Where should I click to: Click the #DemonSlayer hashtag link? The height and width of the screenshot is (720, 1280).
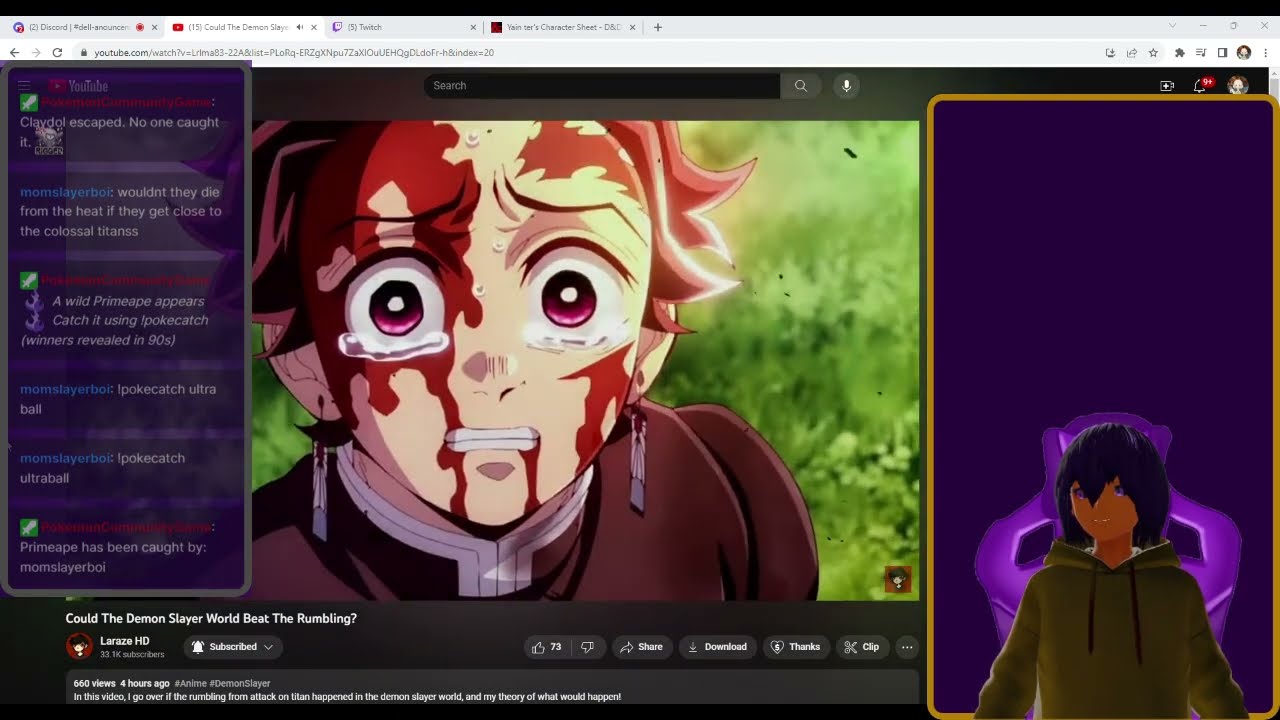239,684
